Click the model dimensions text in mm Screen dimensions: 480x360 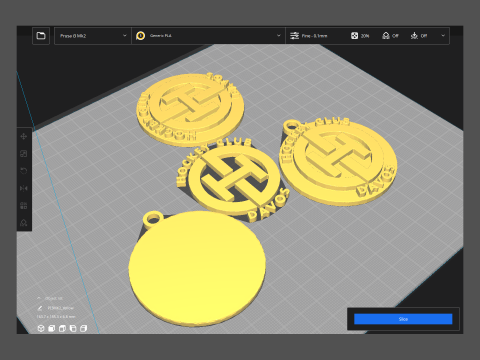point(56,317)
